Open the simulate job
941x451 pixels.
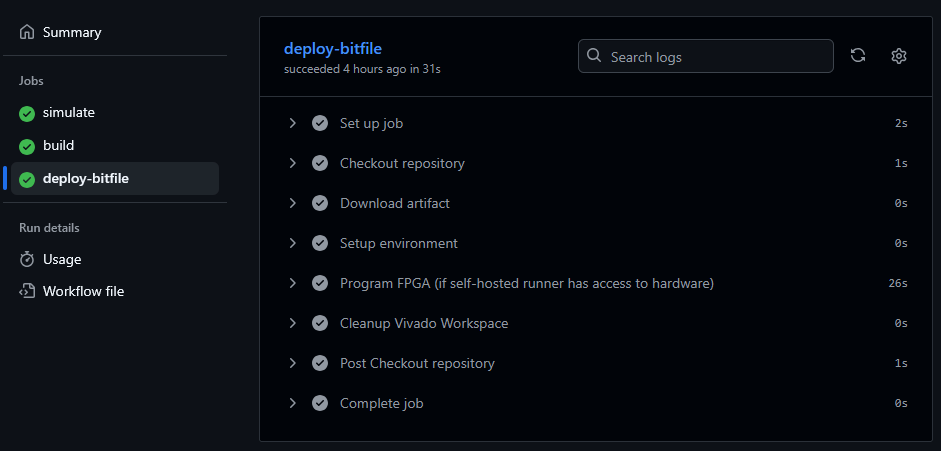tap(69, 113)
